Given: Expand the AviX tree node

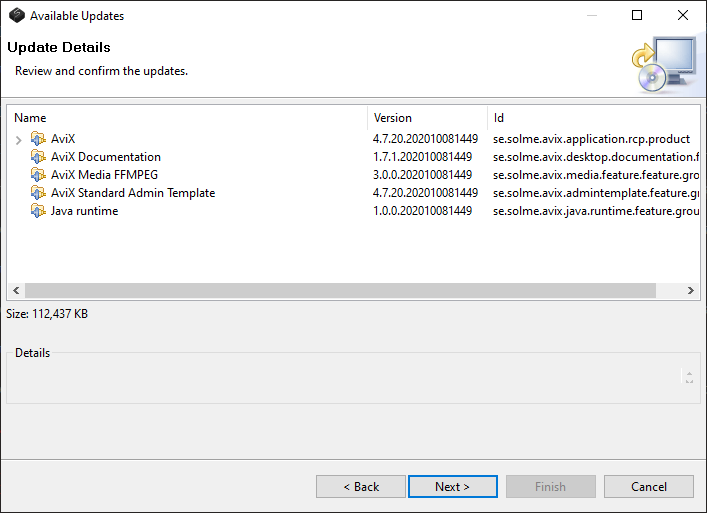Looking at the screenshot, I should click(x=19, y=139).
